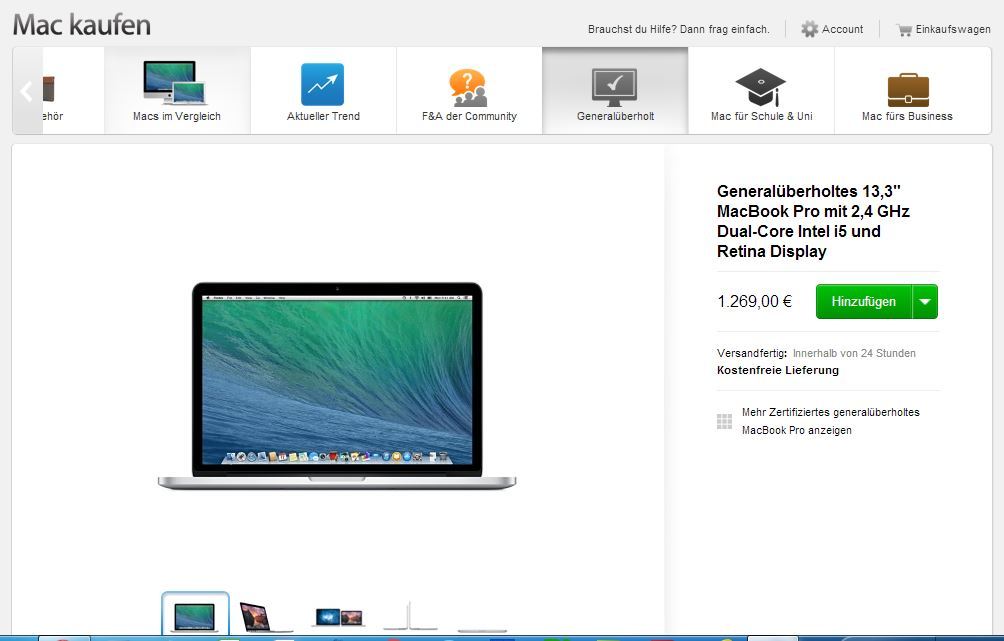Select the Generalüberholt tab label
The image size is (1004, 641).
tap(615, 116)
